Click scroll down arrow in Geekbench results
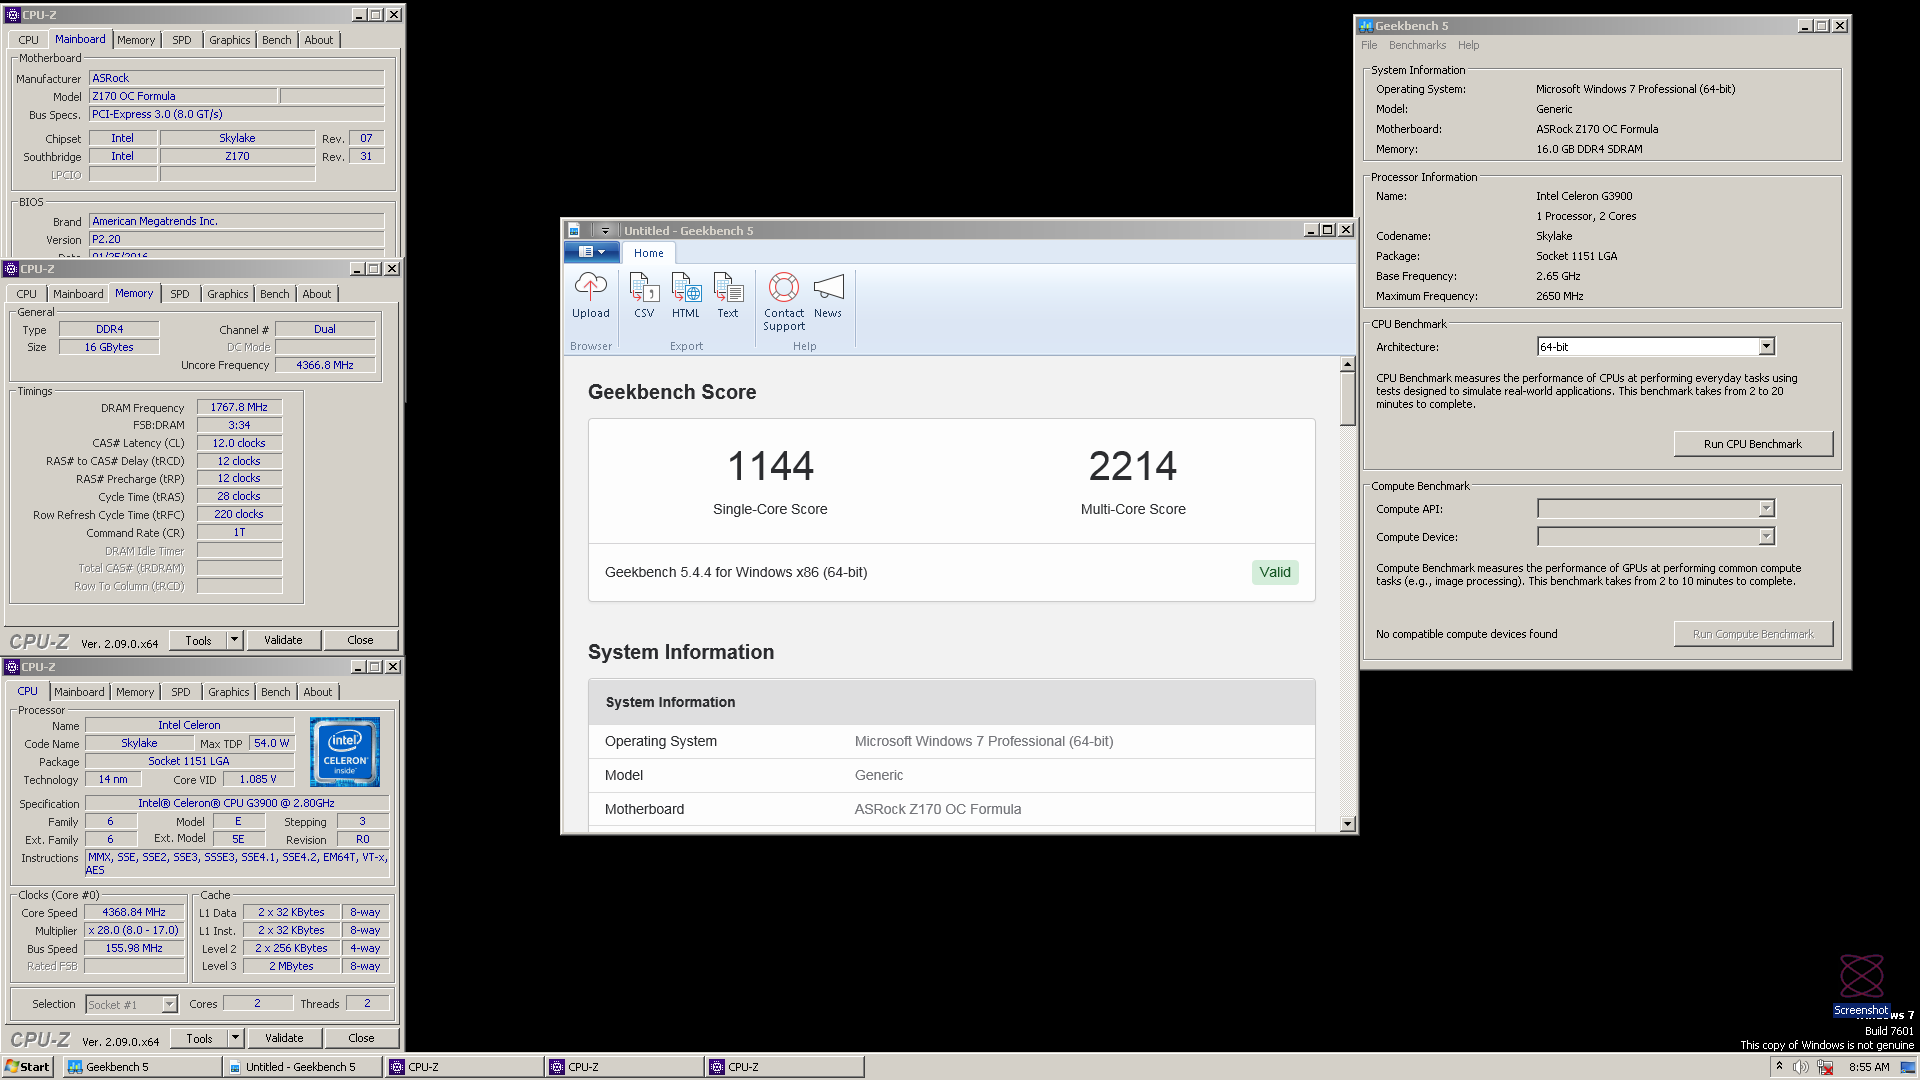Image resolution: width=1920 pixels, height=1080 pixels. [1347, 824]
